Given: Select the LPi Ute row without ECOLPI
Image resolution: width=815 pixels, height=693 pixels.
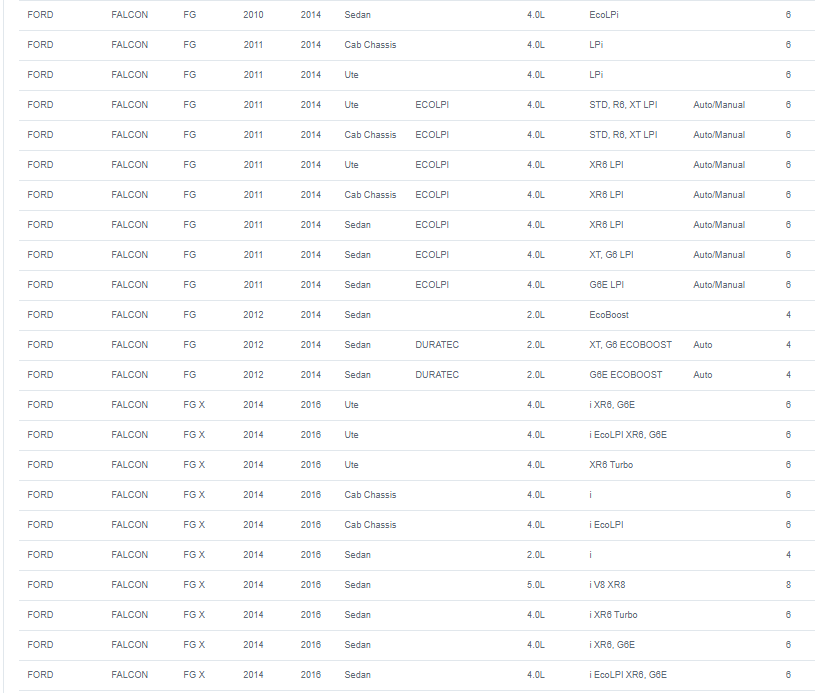Looking at the screenshot, I should tap(417, 75).
